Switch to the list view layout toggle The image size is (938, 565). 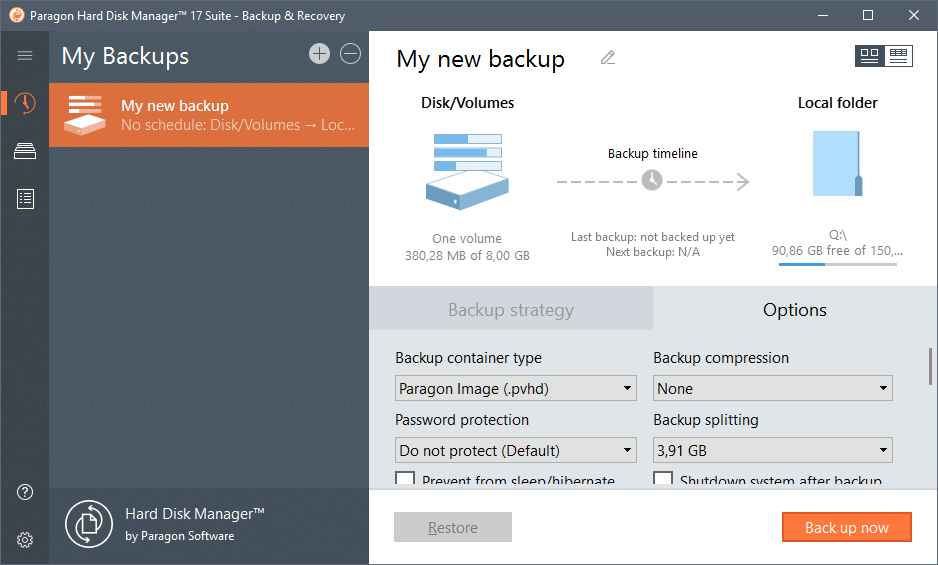898,56
